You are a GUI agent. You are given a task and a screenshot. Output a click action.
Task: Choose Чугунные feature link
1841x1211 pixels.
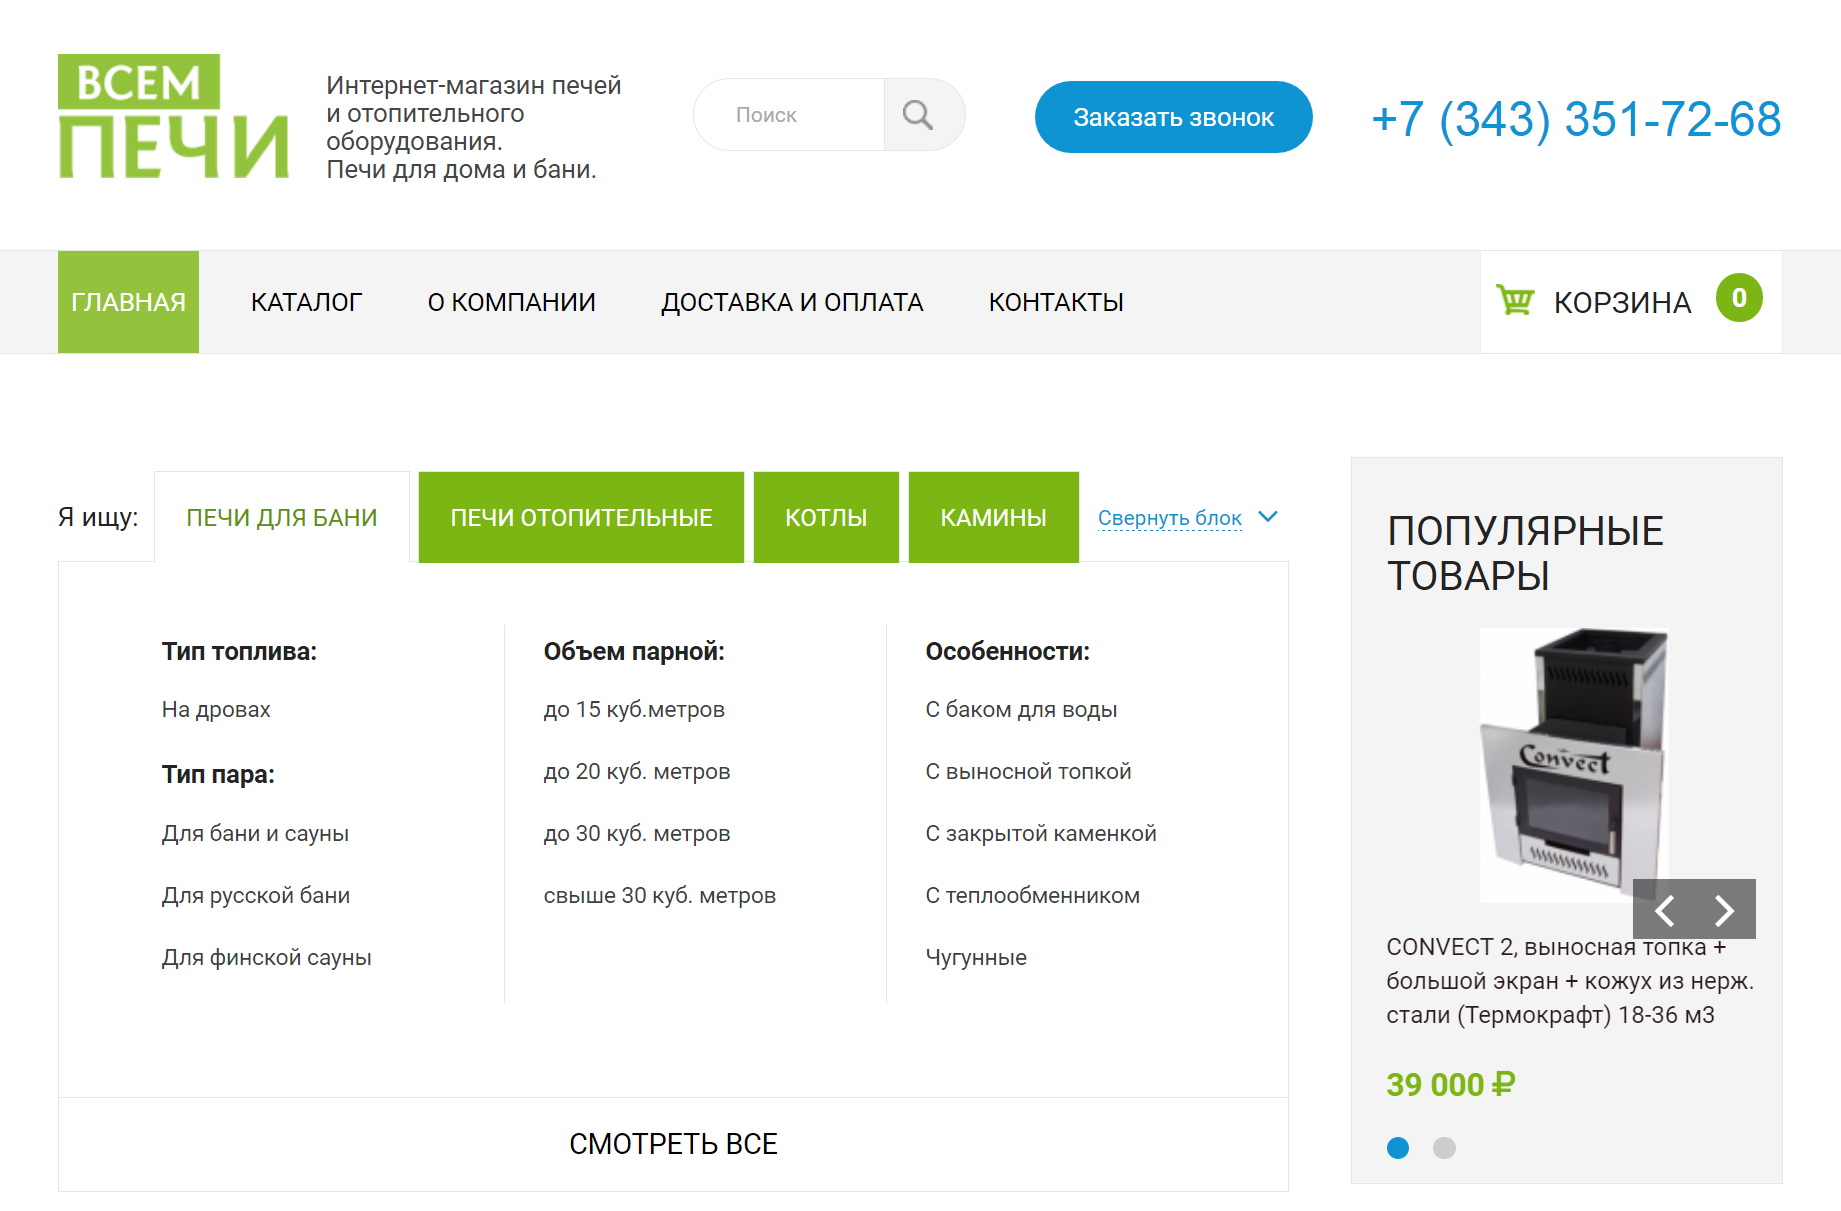tap(976, 957)
